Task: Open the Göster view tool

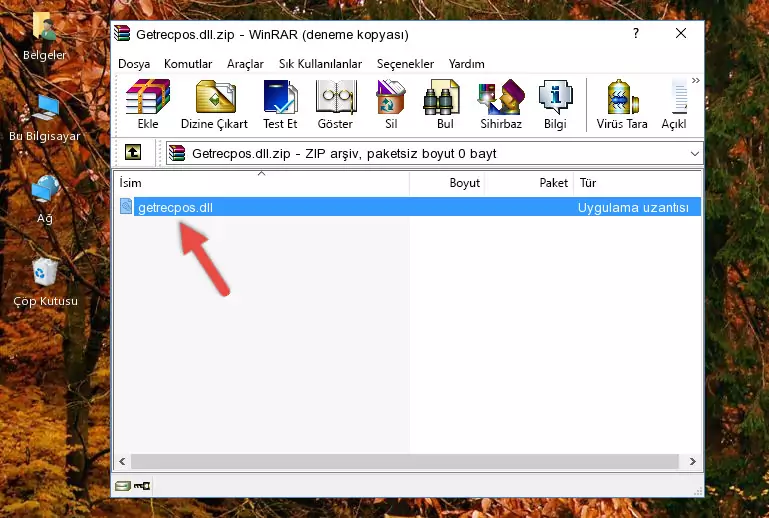Action: point(335,104)
